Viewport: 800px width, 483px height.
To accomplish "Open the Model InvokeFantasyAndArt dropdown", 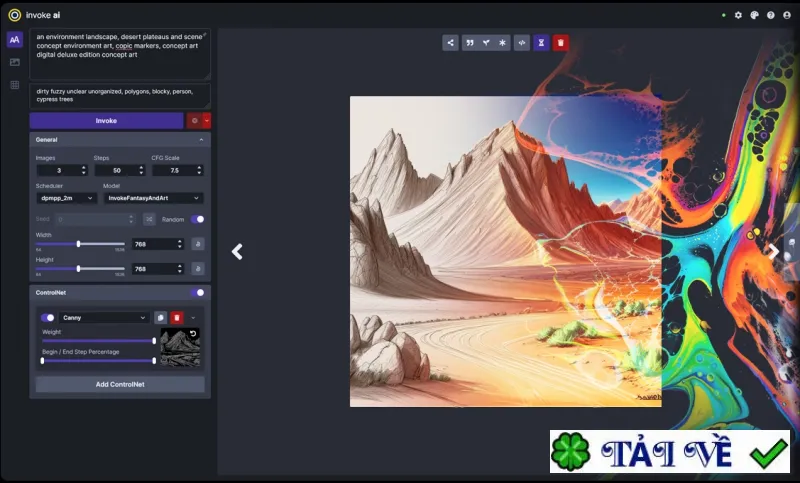I will coord(154,198).
